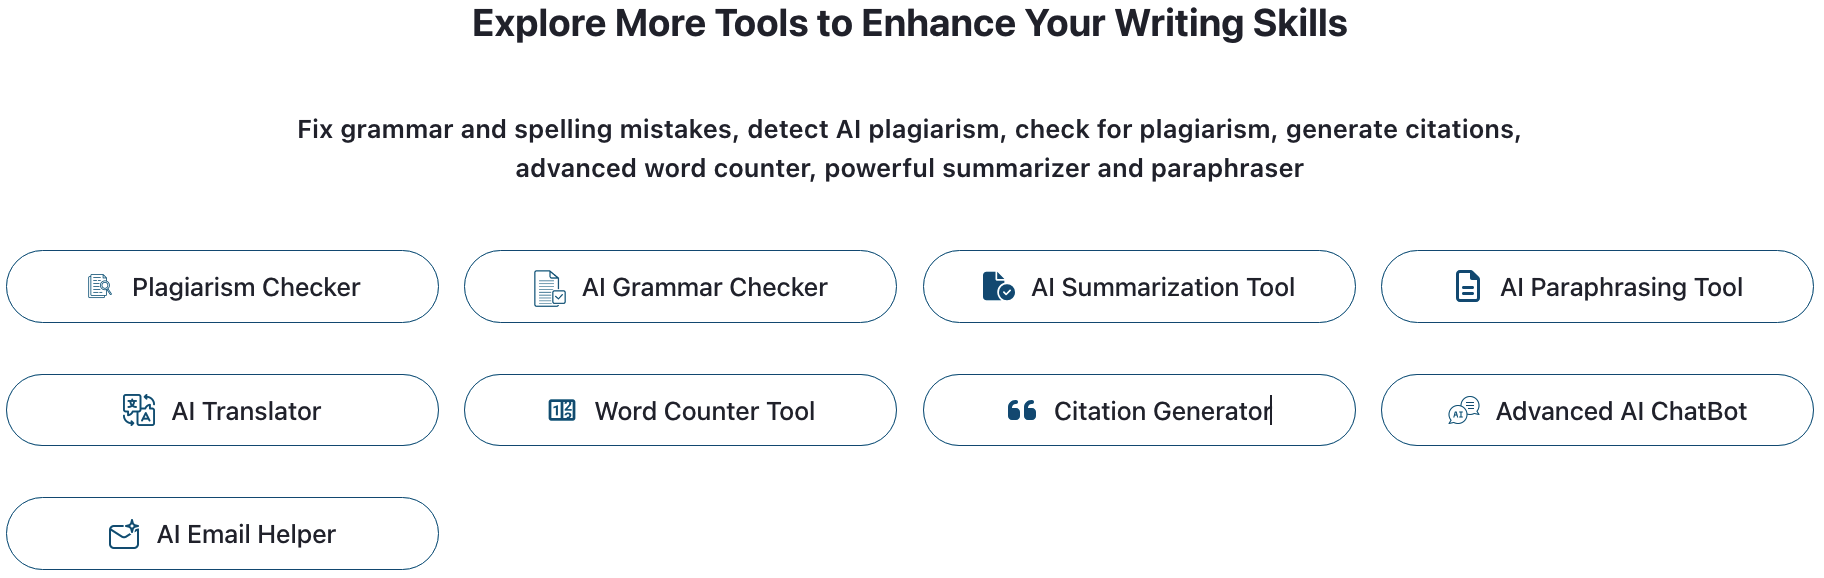
Task: Choose the Citation Generator text label
Action: click(1162, 411)
